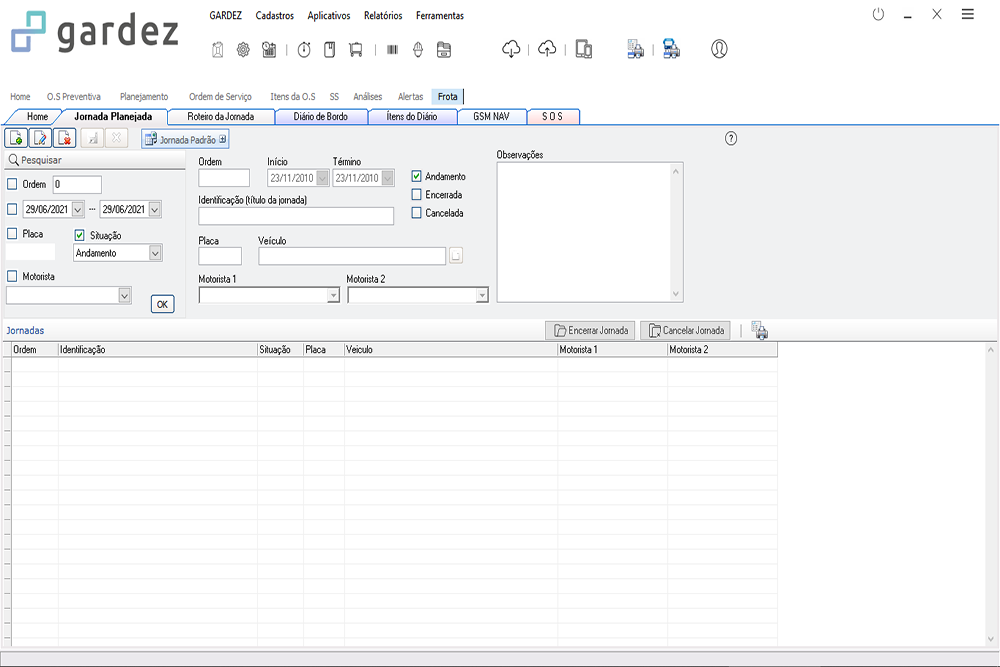Open the stopwatch toolbar icon
The height and width of the screenshot is (667, 1000).
[x=304, y=50]
